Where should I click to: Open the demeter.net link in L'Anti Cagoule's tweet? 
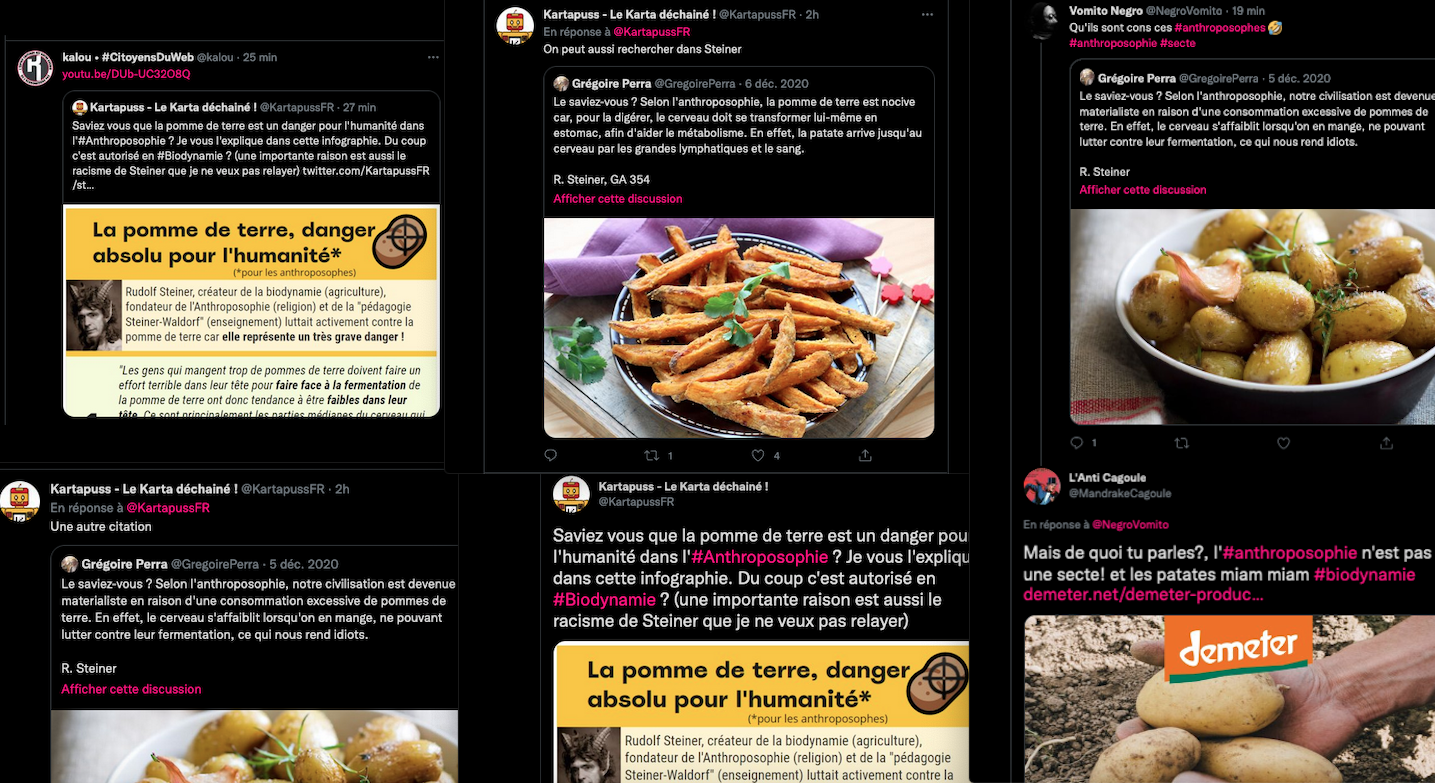1143,595
